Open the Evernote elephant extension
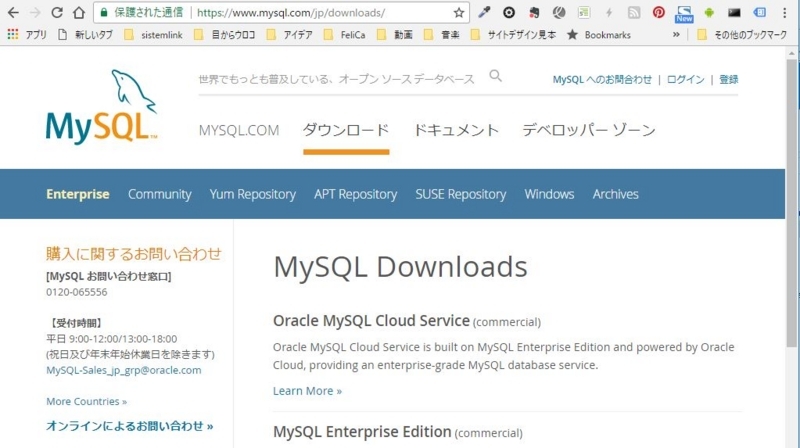The image size is (800, 448). (534, 12)
